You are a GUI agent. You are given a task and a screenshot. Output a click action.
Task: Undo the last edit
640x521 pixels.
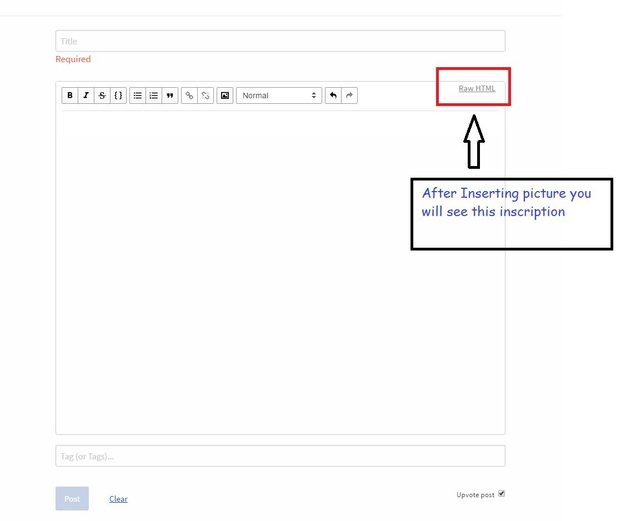click(x=333, y=96)
